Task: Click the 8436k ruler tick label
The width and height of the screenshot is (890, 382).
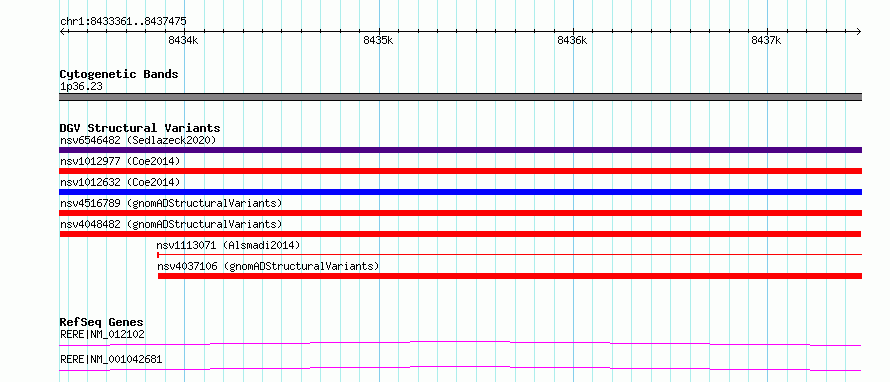Action: click(573, 40)
